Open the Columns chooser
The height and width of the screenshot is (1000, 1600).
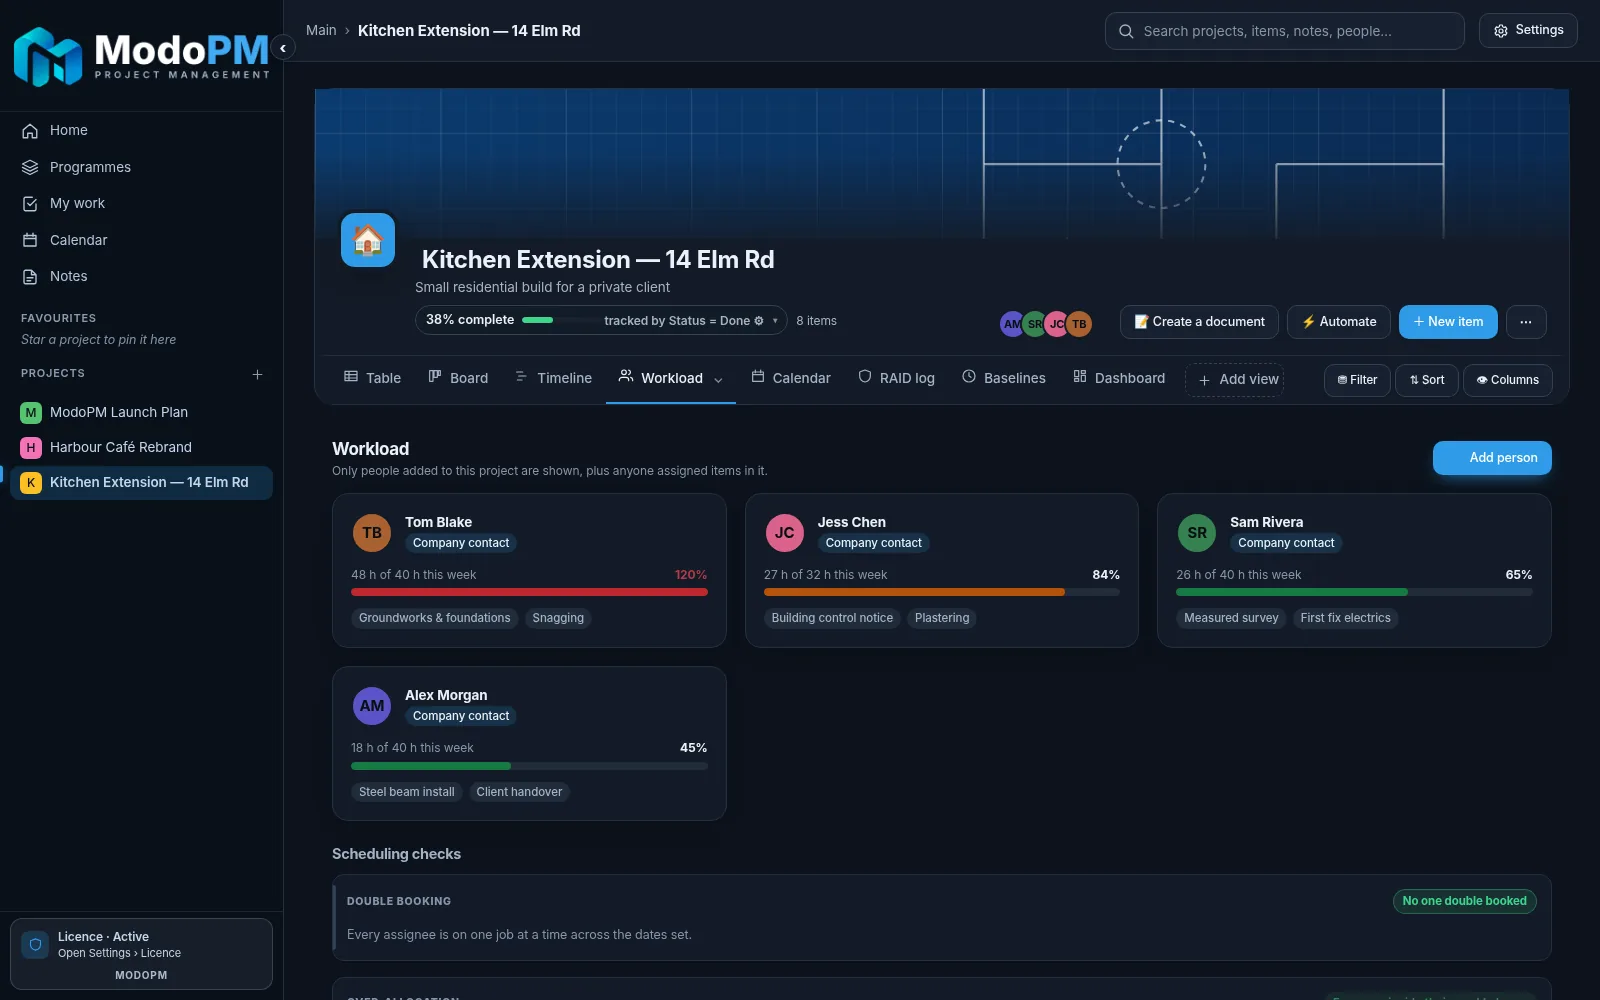tap(1508, 380)
